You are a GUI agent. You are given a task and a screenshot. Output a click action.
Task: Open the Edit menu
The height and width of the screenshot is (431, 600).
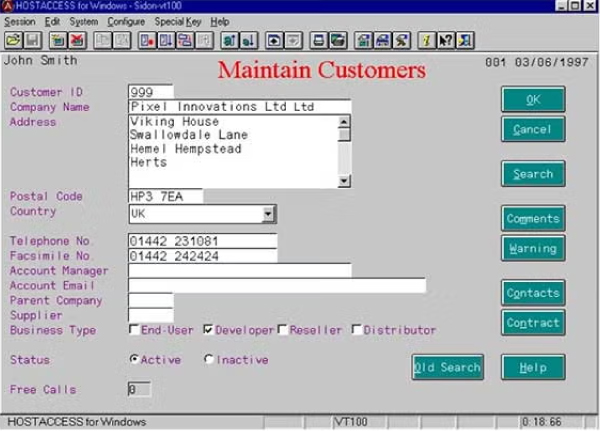point(52,22)
